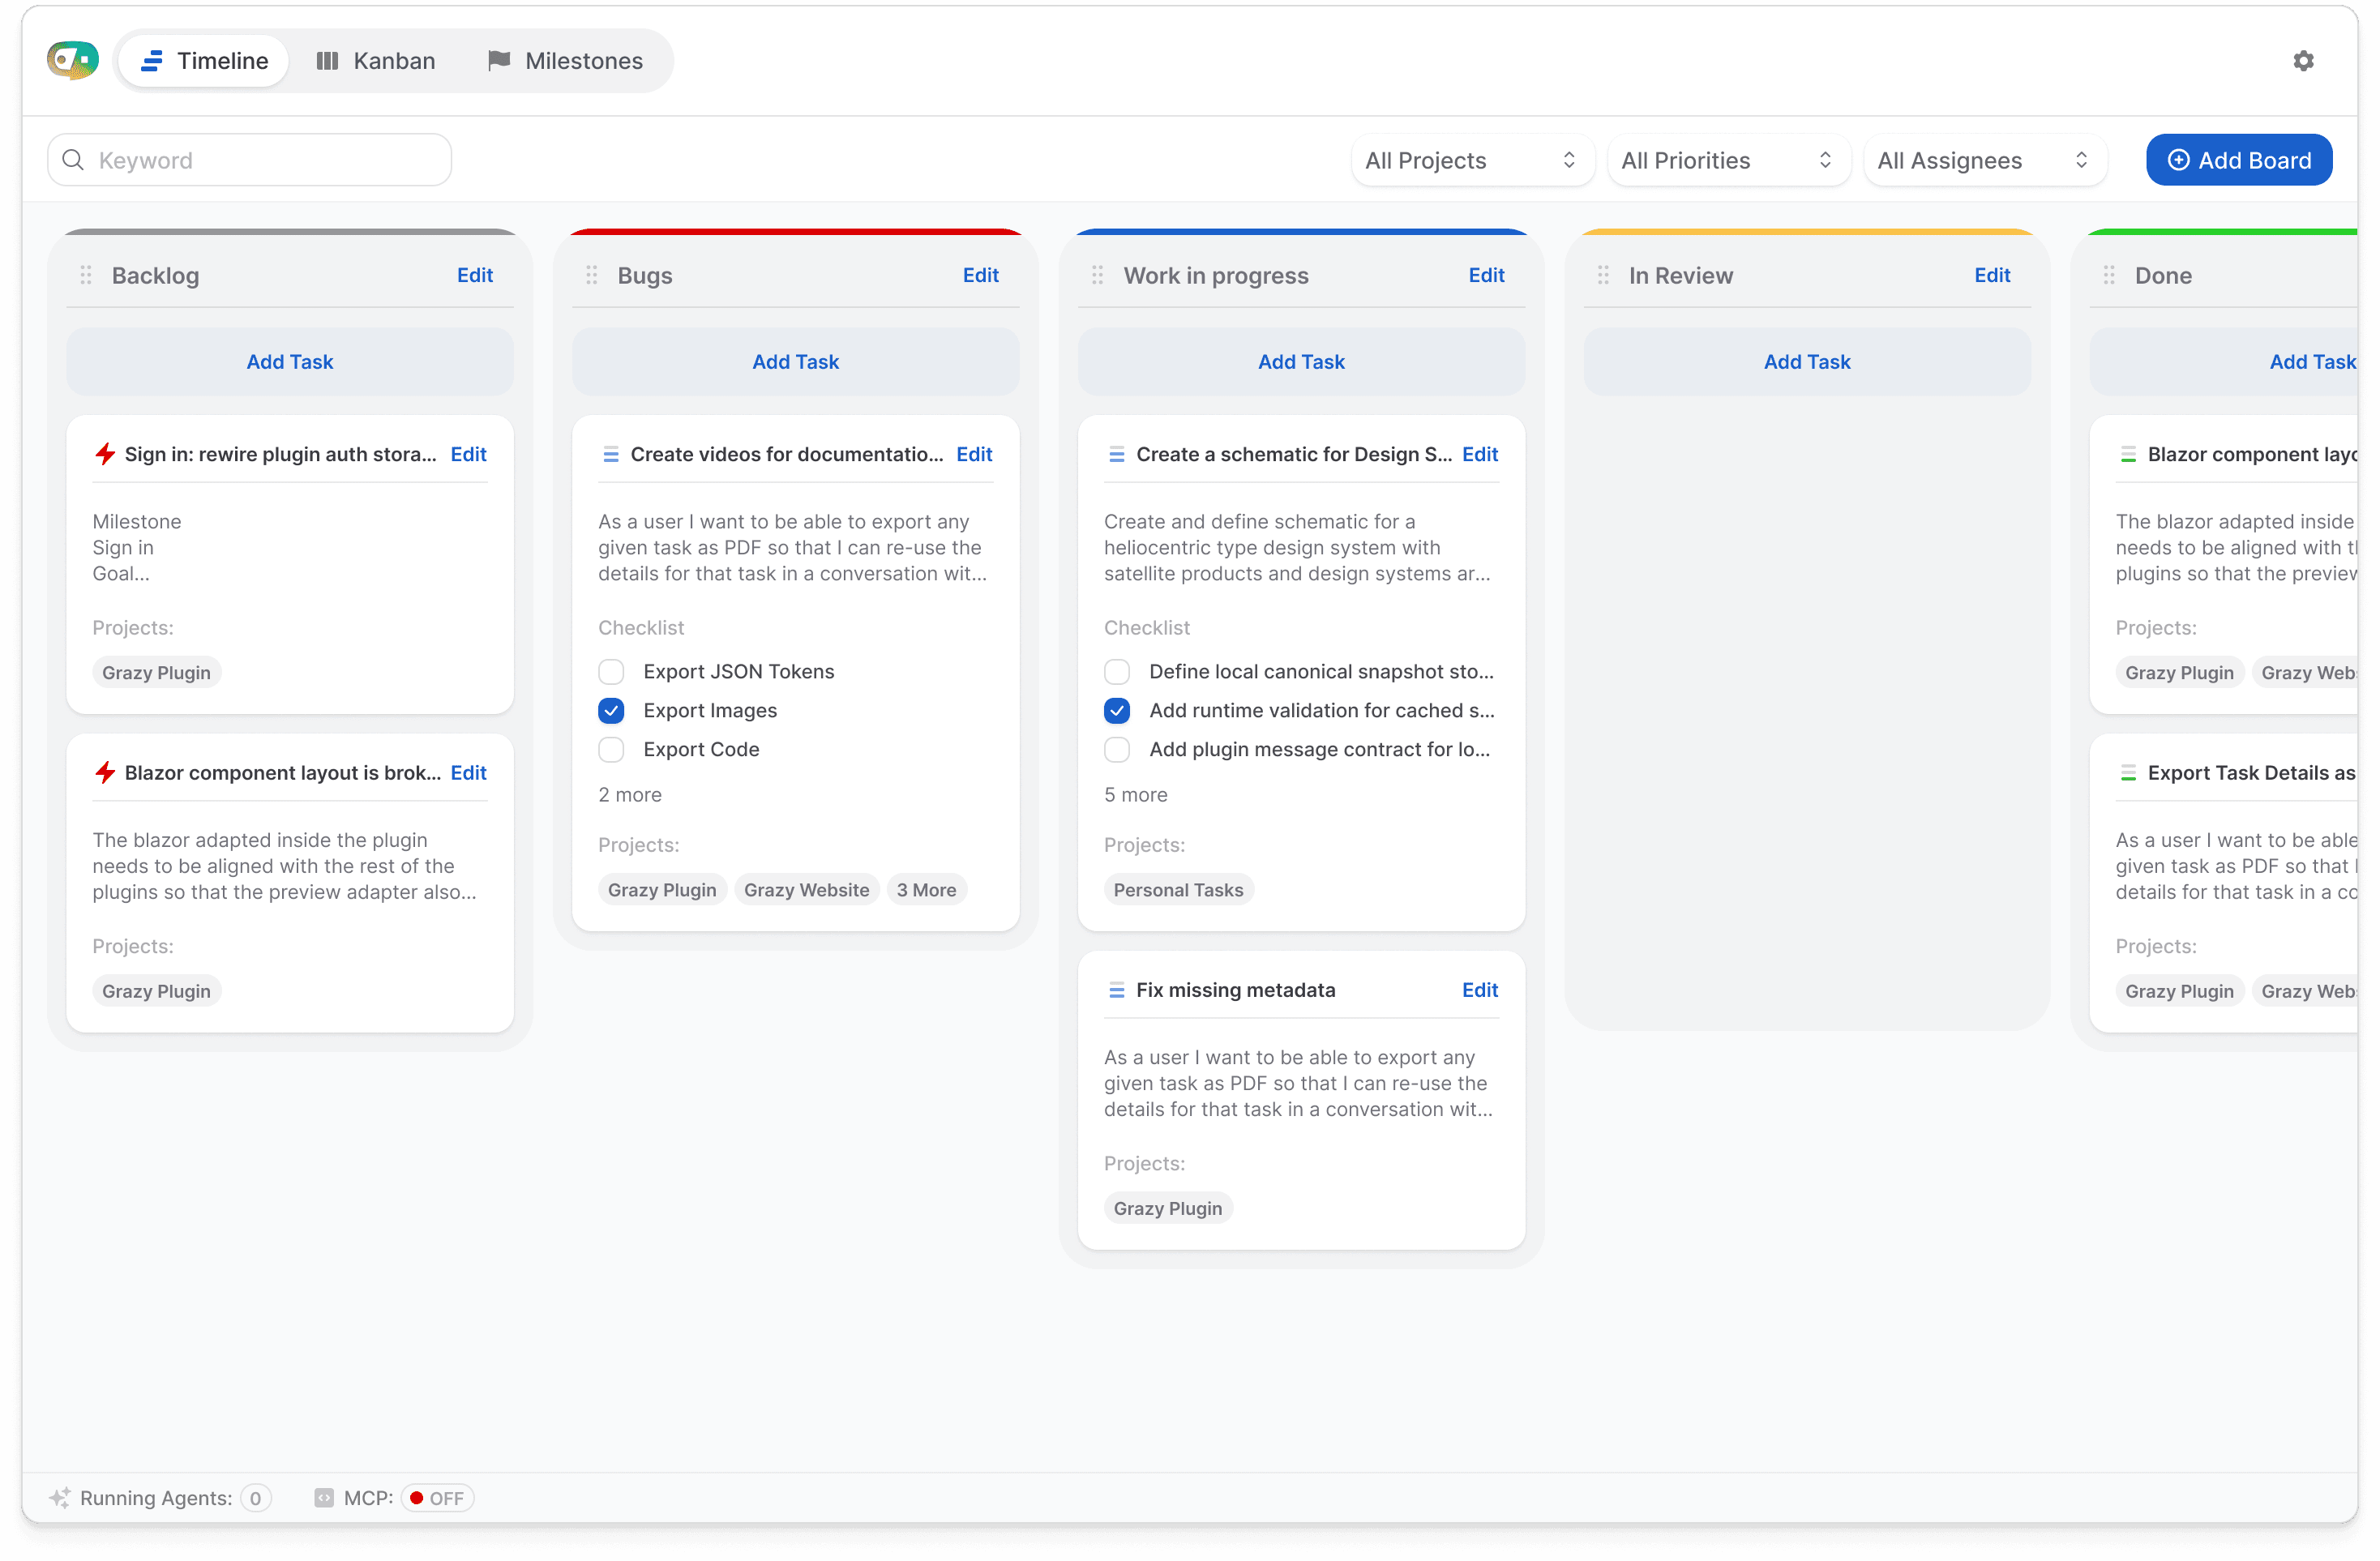
Task: Expand 2 more checklist items
Action: click(630, 795)
